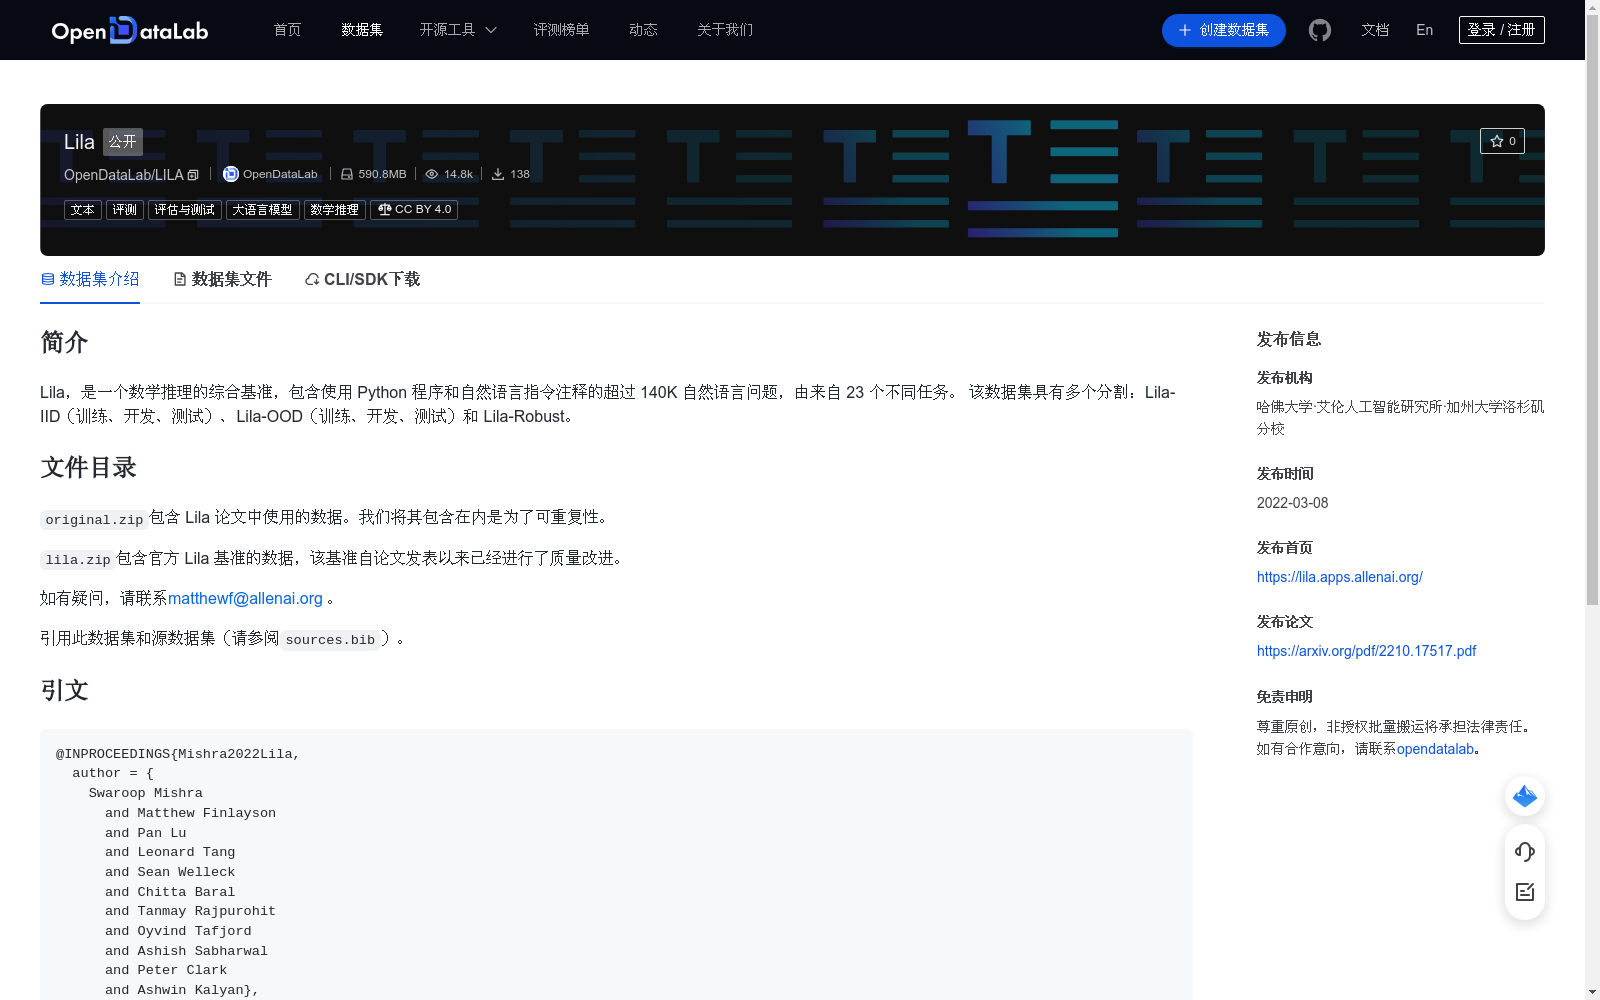This screenshot has width=1600, height=1000.
Task: Click the 引文 heading
Action: coord(64,690)
